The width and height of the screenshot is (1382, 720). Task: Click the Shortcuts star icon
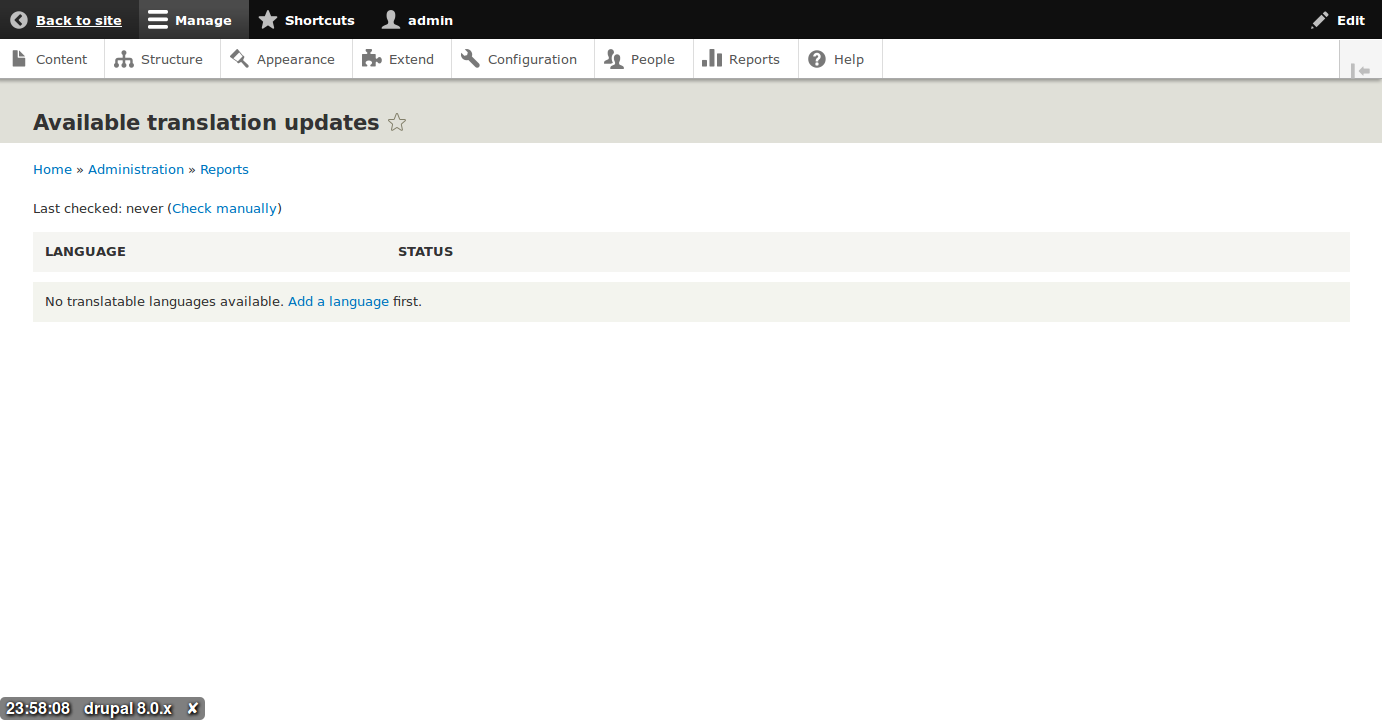click(x=268, y=20)
